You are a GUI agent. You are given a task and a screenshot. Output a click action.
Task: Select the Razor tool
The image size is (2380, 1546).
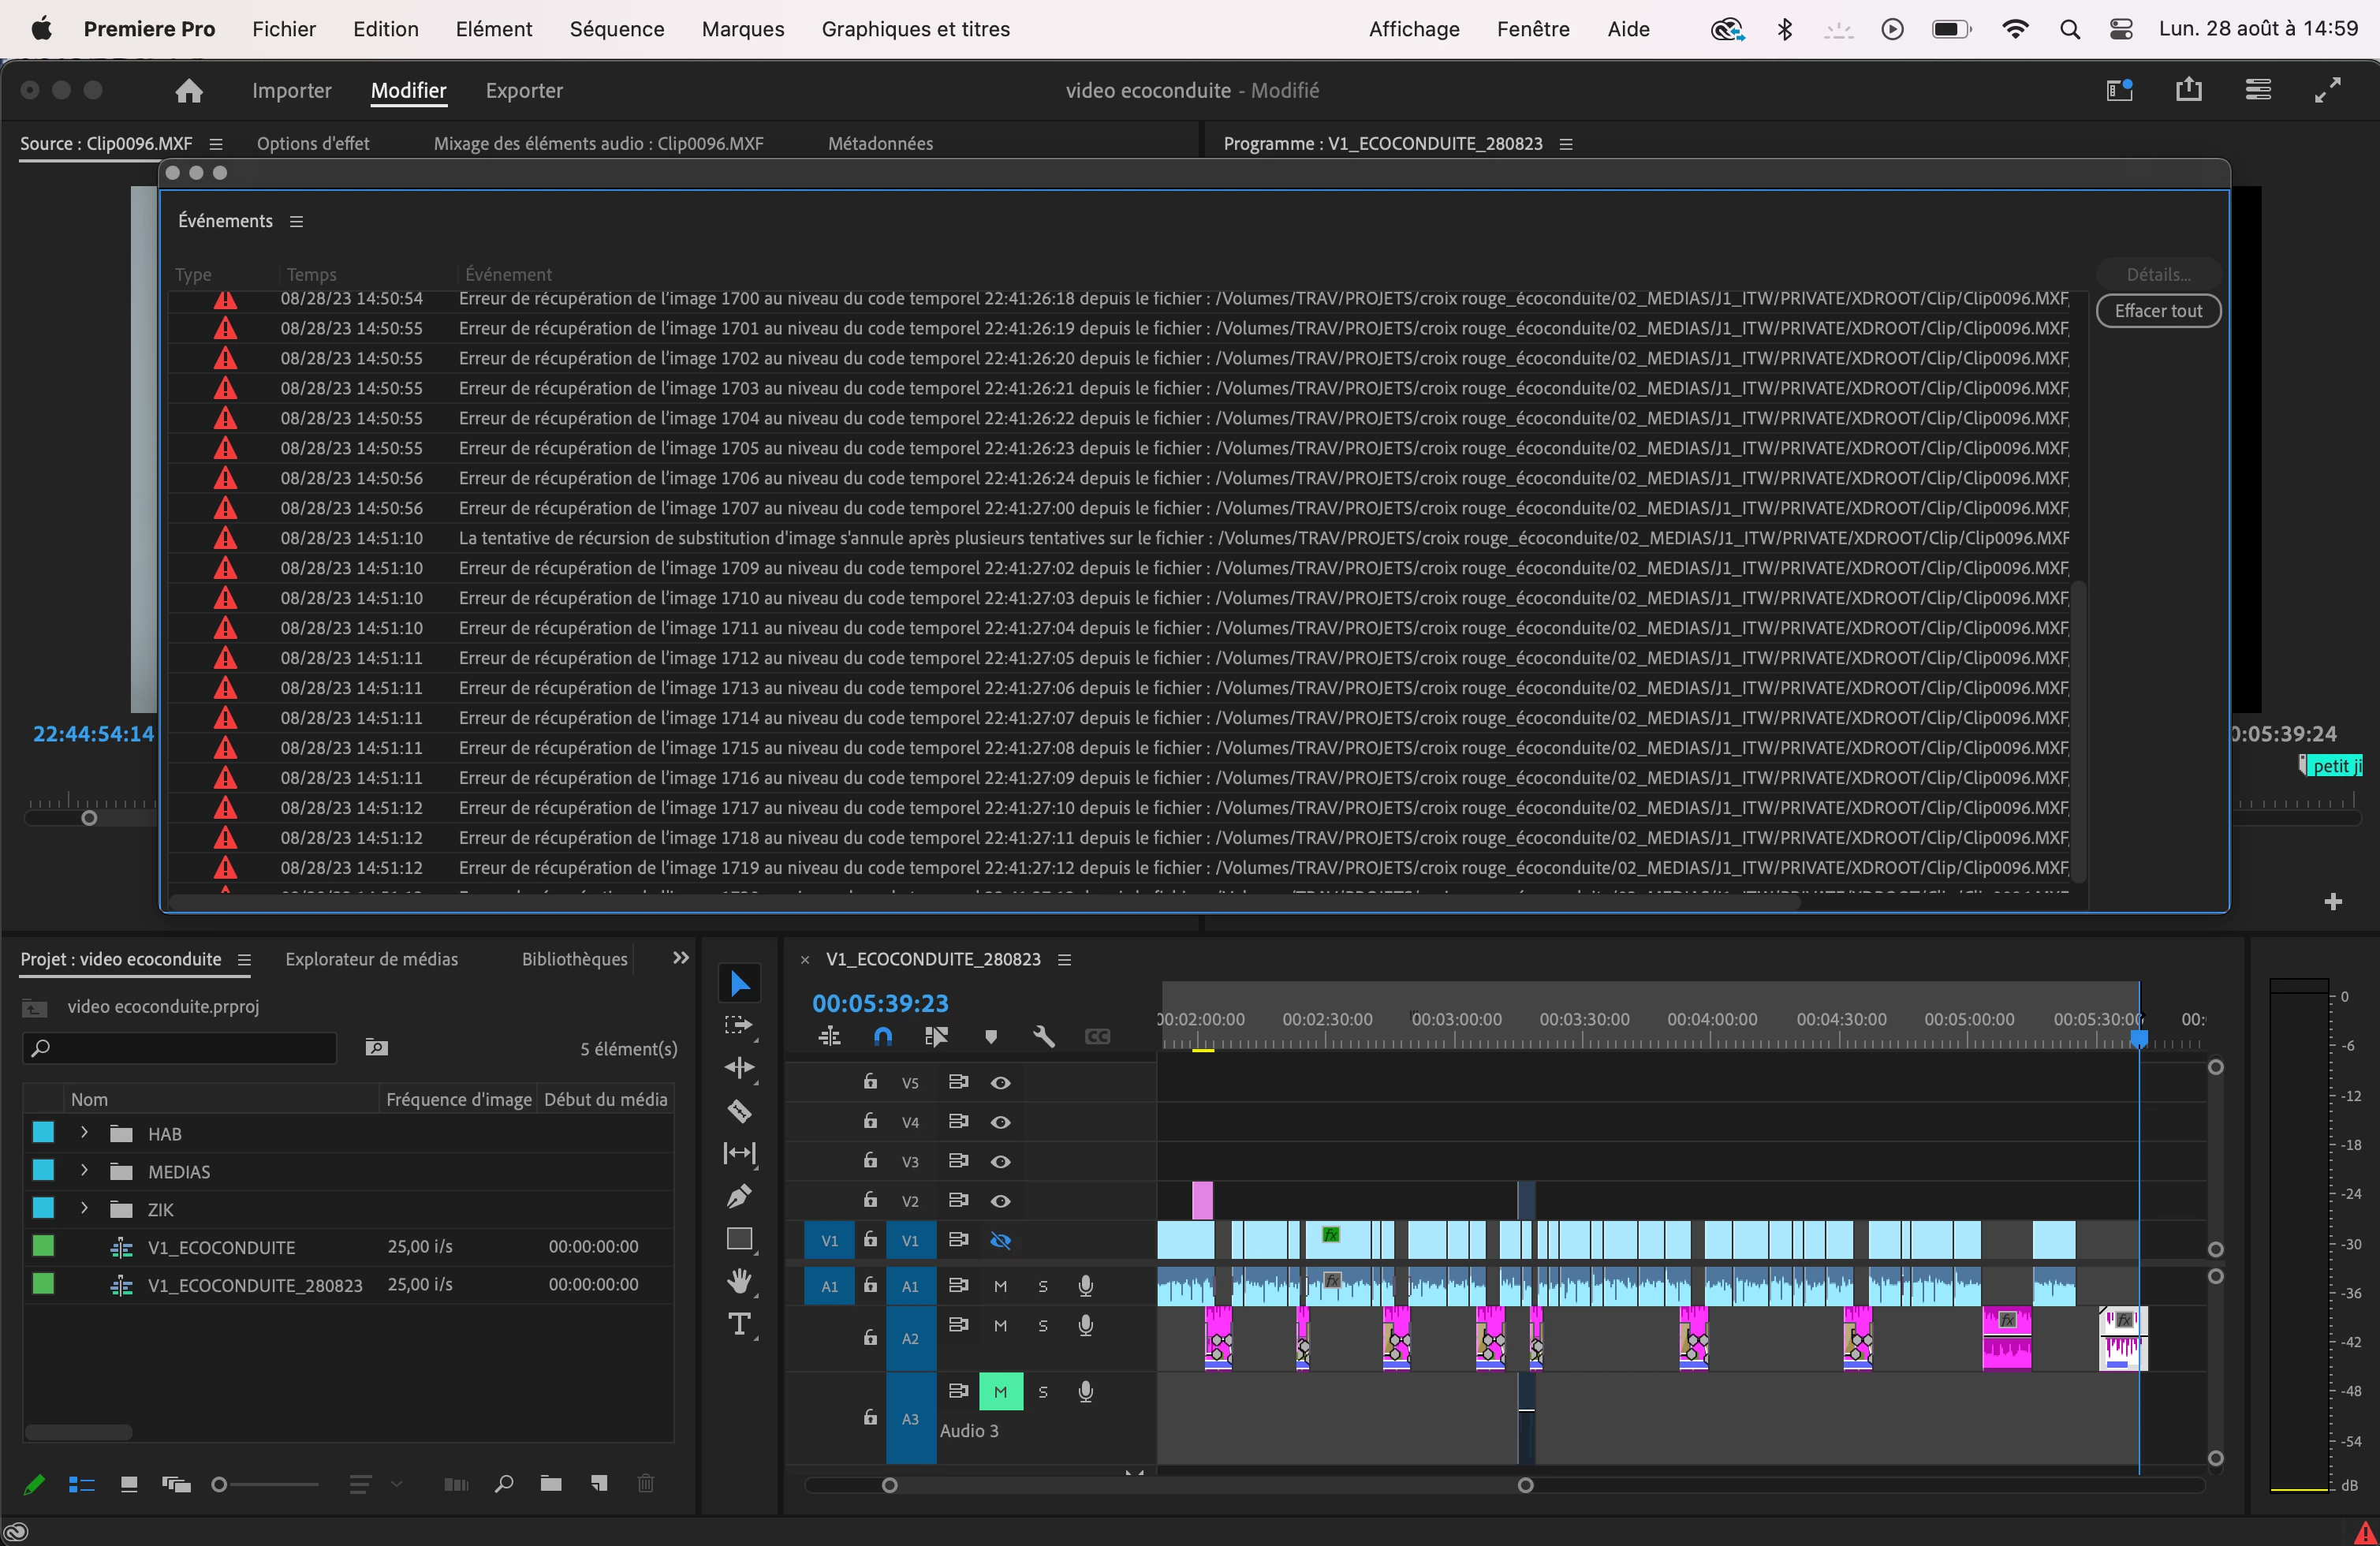click(x=739, y=1111)
